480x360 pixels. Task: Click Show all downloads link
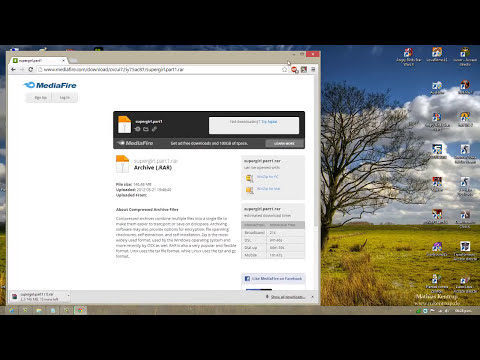pyautogui.click(x=287, y=297)
